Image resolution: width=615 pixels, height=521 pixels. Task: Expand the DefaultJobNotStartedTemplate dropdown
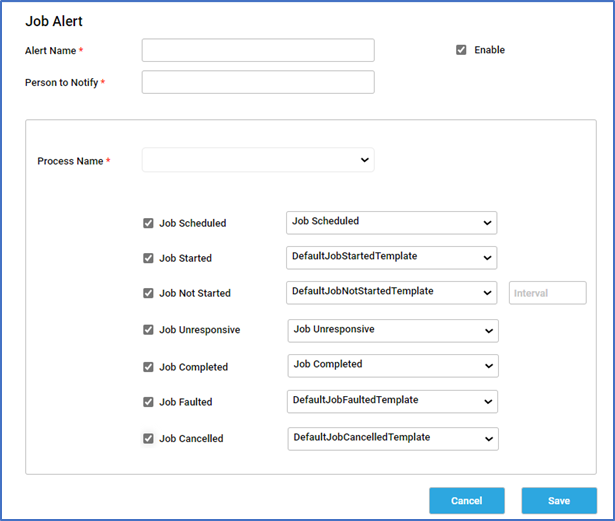(391, 293)
